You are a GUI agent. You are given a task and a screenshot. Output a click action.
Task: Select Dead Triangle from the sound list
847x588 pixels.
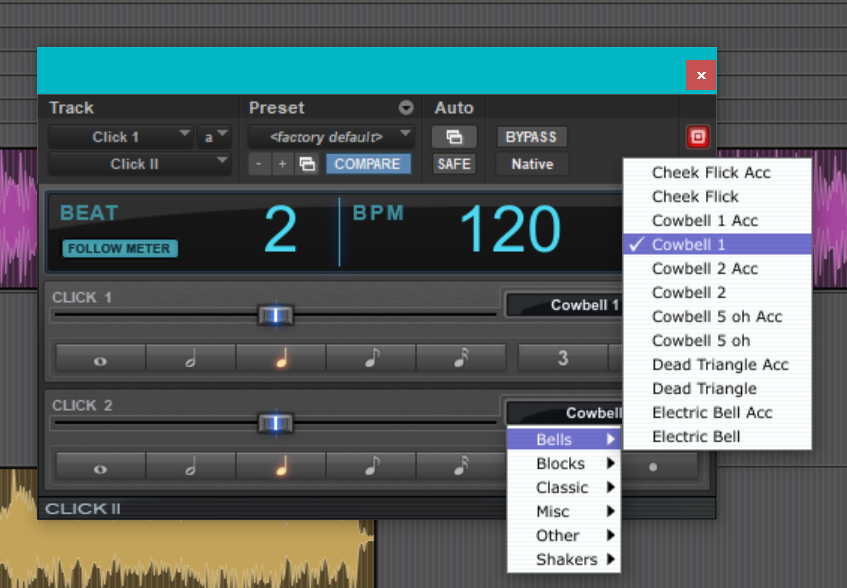click(703, 389)
